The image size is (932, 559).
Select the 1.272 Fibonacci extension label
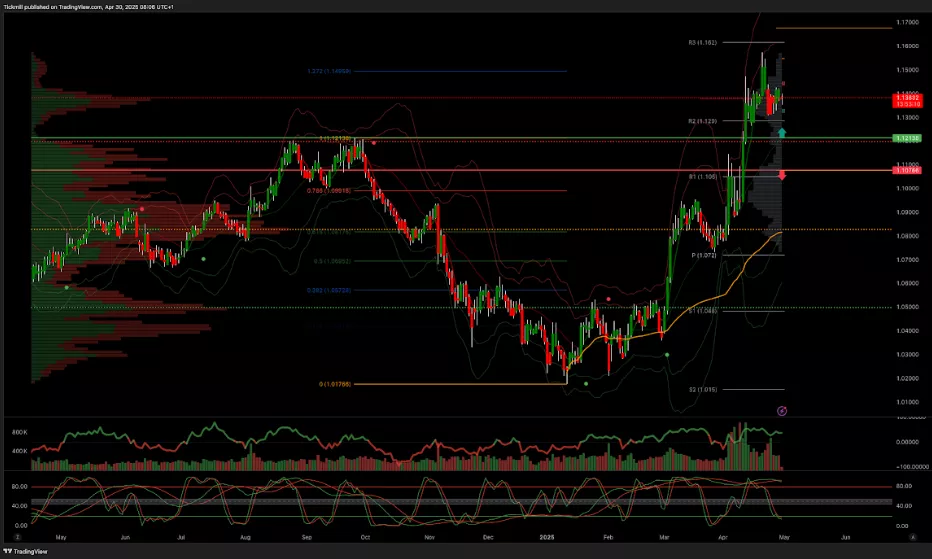[x=327, y=71]
